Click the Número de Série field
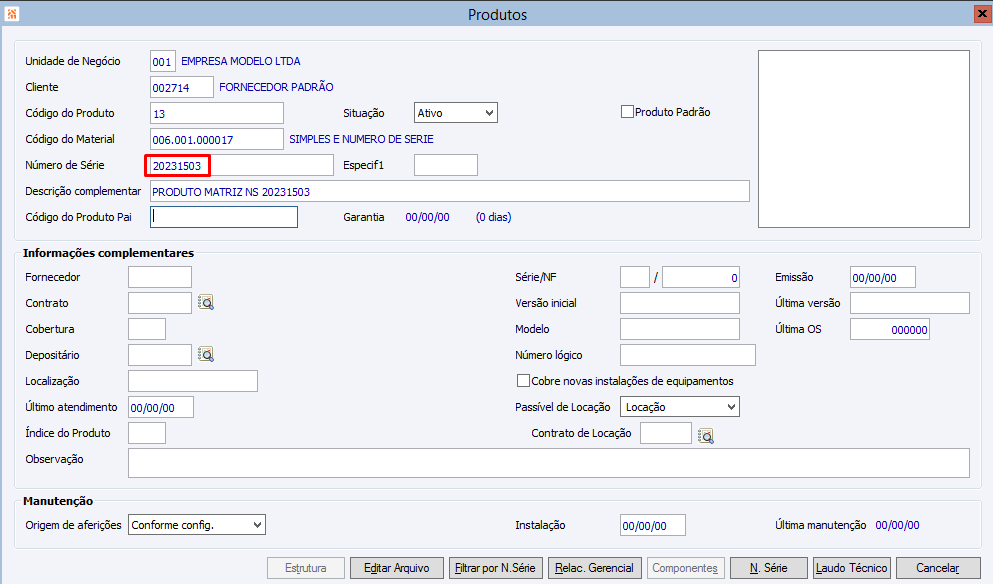The image size is (993, 584). point(241,165)
